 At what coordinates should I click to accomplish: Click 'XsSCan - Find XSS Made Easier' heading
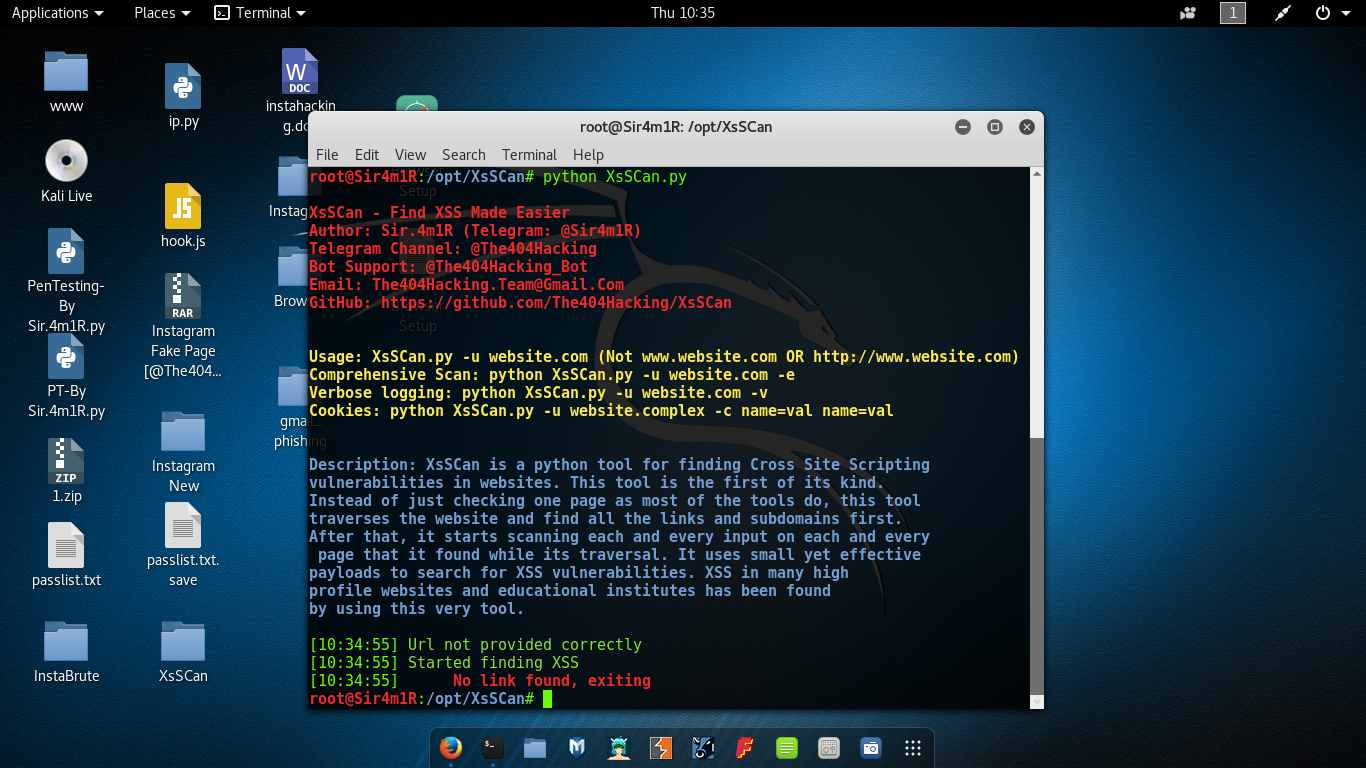pyautogui.click(x=439, y=212)
